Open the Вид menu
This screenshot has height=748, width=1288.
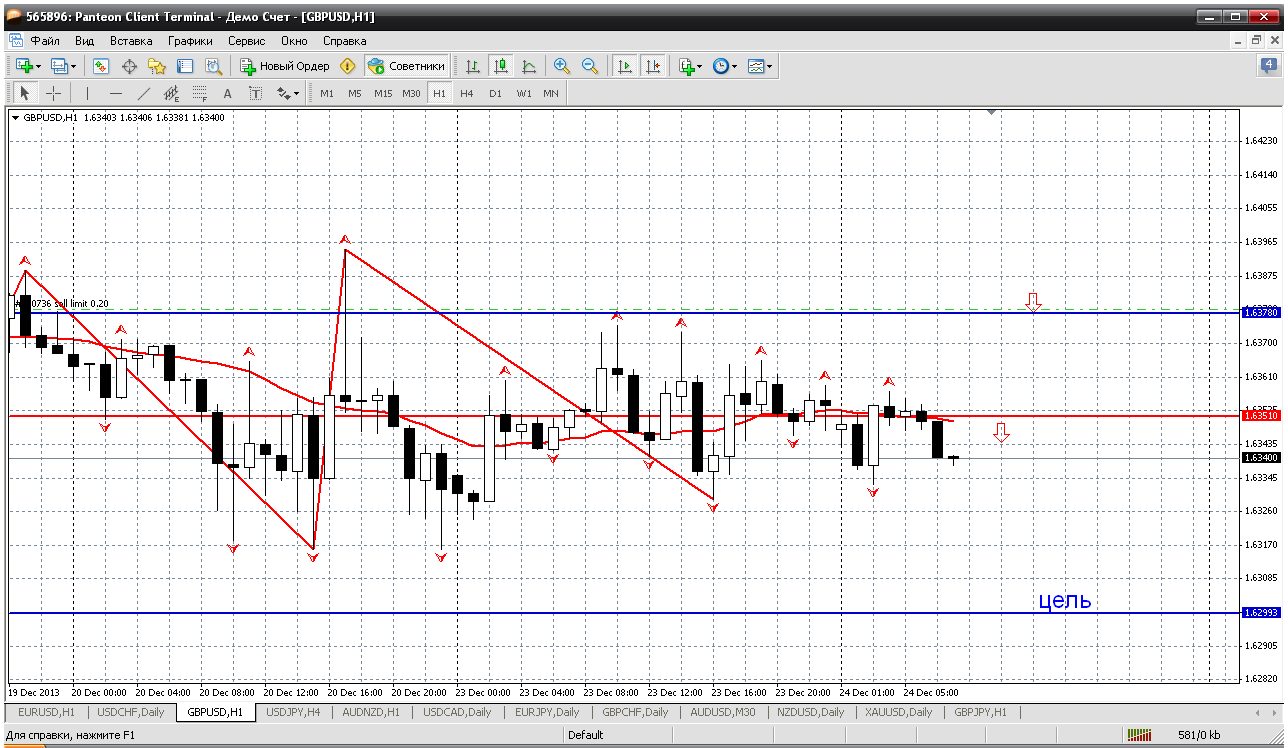click(85, 41)
